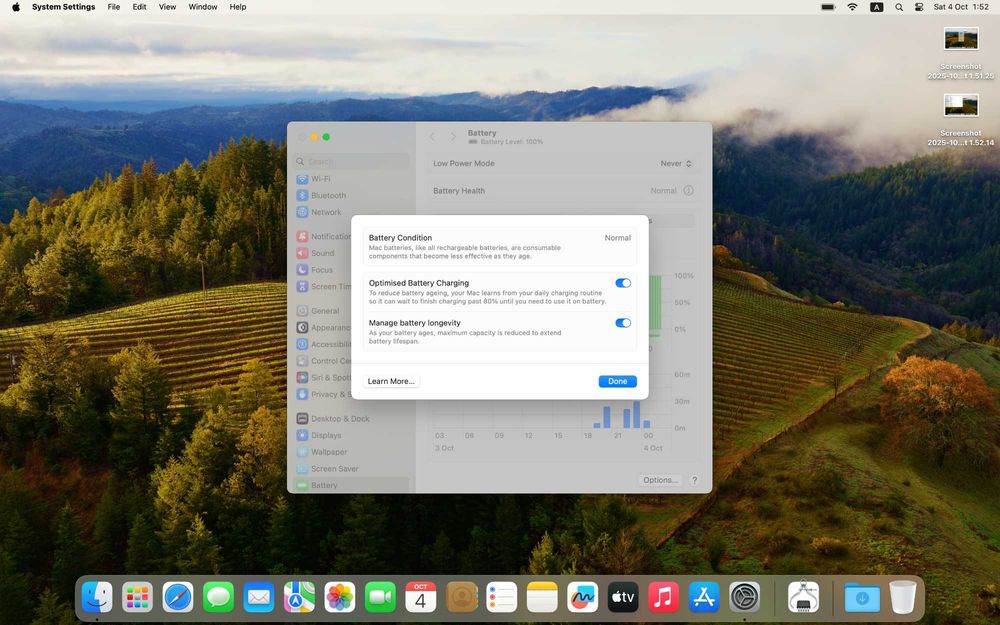1000x625 pixels.
Task: Open Spotlight search from menu bar
Action: [x=899, y=7]
